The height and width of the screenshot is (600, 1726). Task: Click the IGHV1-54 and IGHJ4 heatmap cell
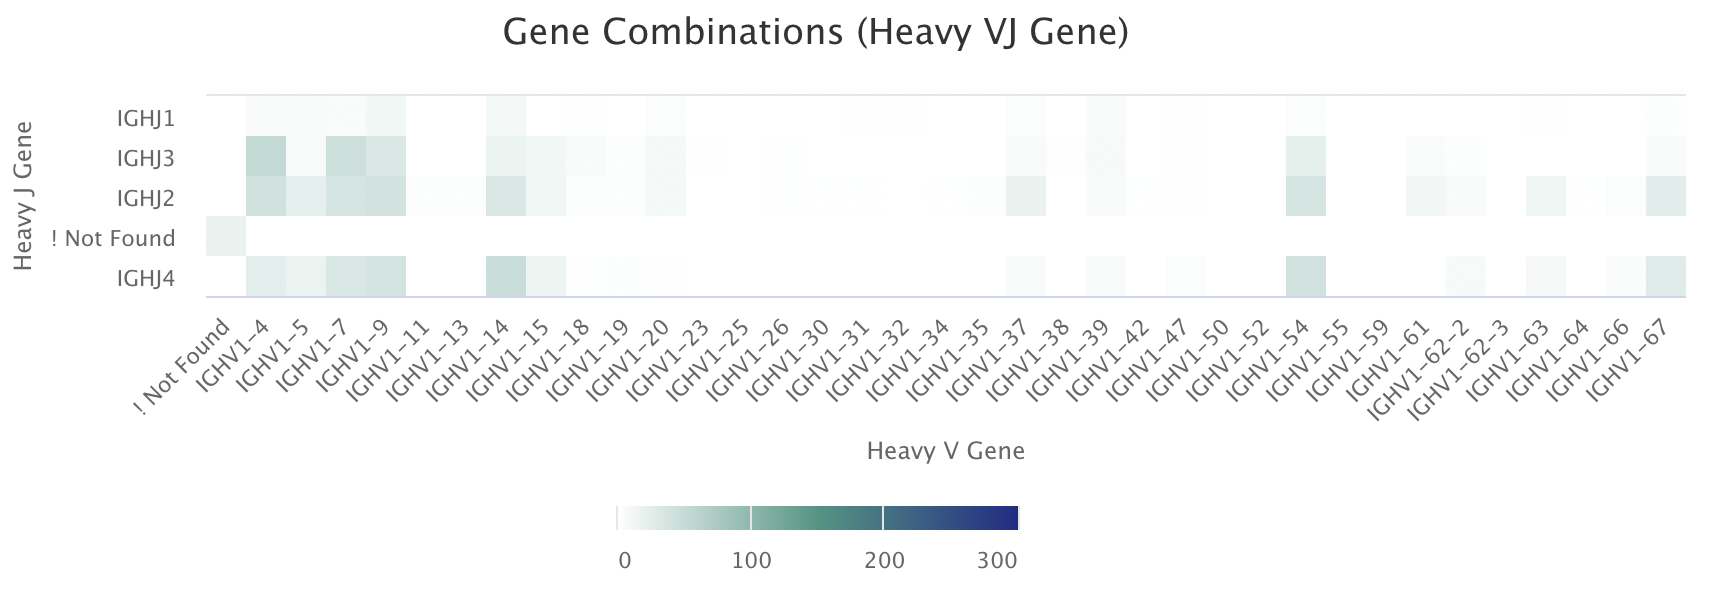1306,277
